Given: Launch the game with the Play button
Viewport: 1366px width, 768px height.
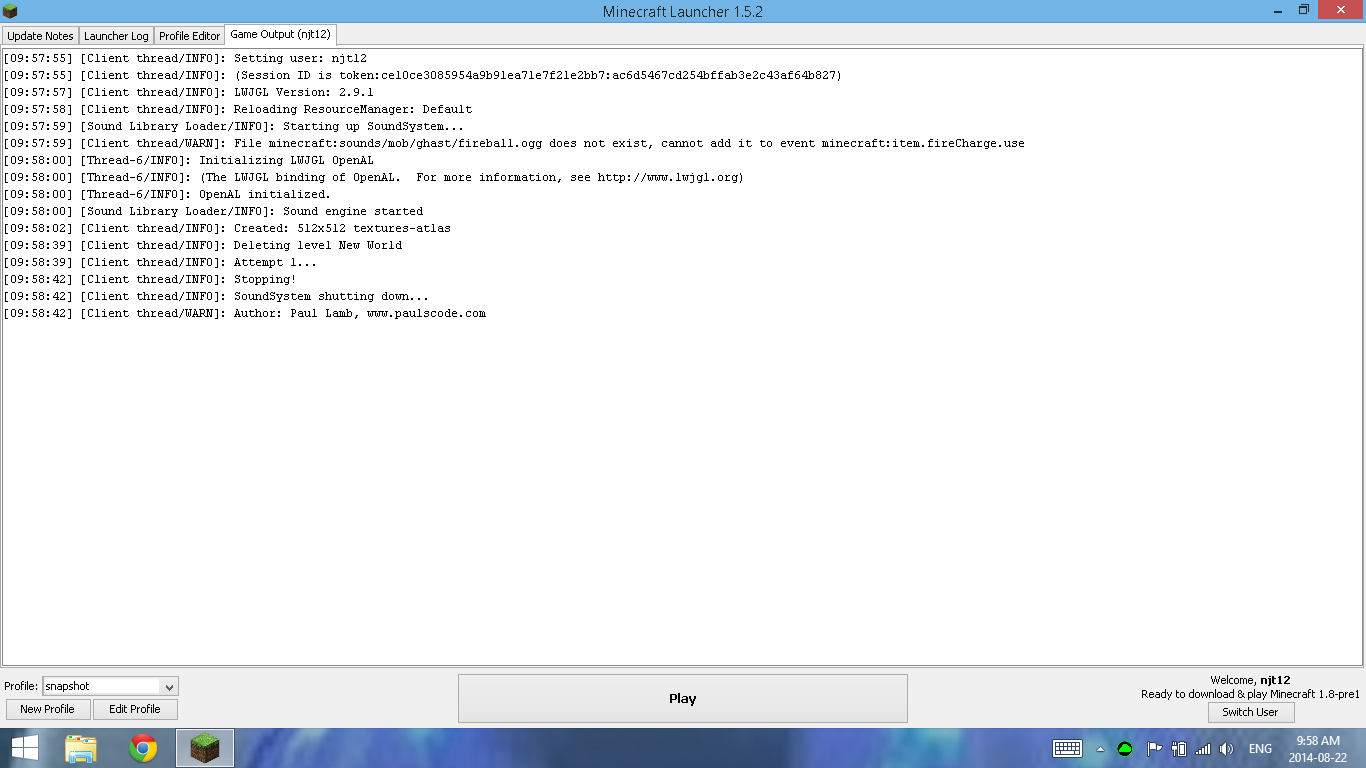Looking at the screenshot, I should click(683, 698).
